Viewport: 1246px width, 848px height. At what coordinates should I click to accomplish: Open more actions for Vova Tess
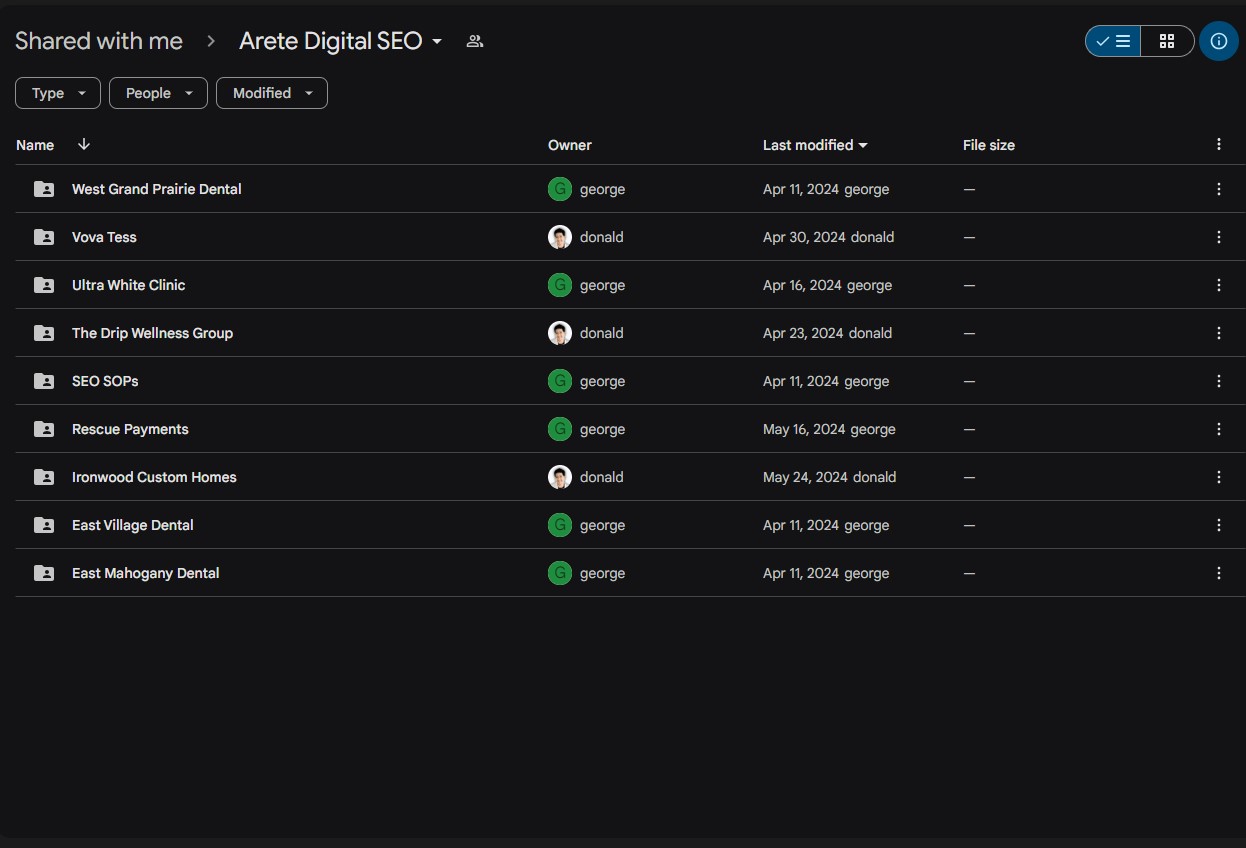coord(1218,237)
